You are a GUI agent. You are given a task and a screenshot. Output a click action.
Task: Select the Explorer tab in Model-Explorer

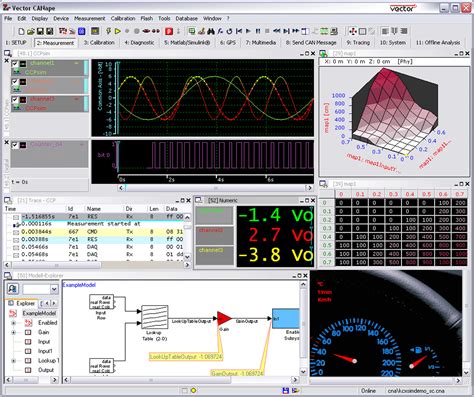pyautogui.click(x=22, y=303)
